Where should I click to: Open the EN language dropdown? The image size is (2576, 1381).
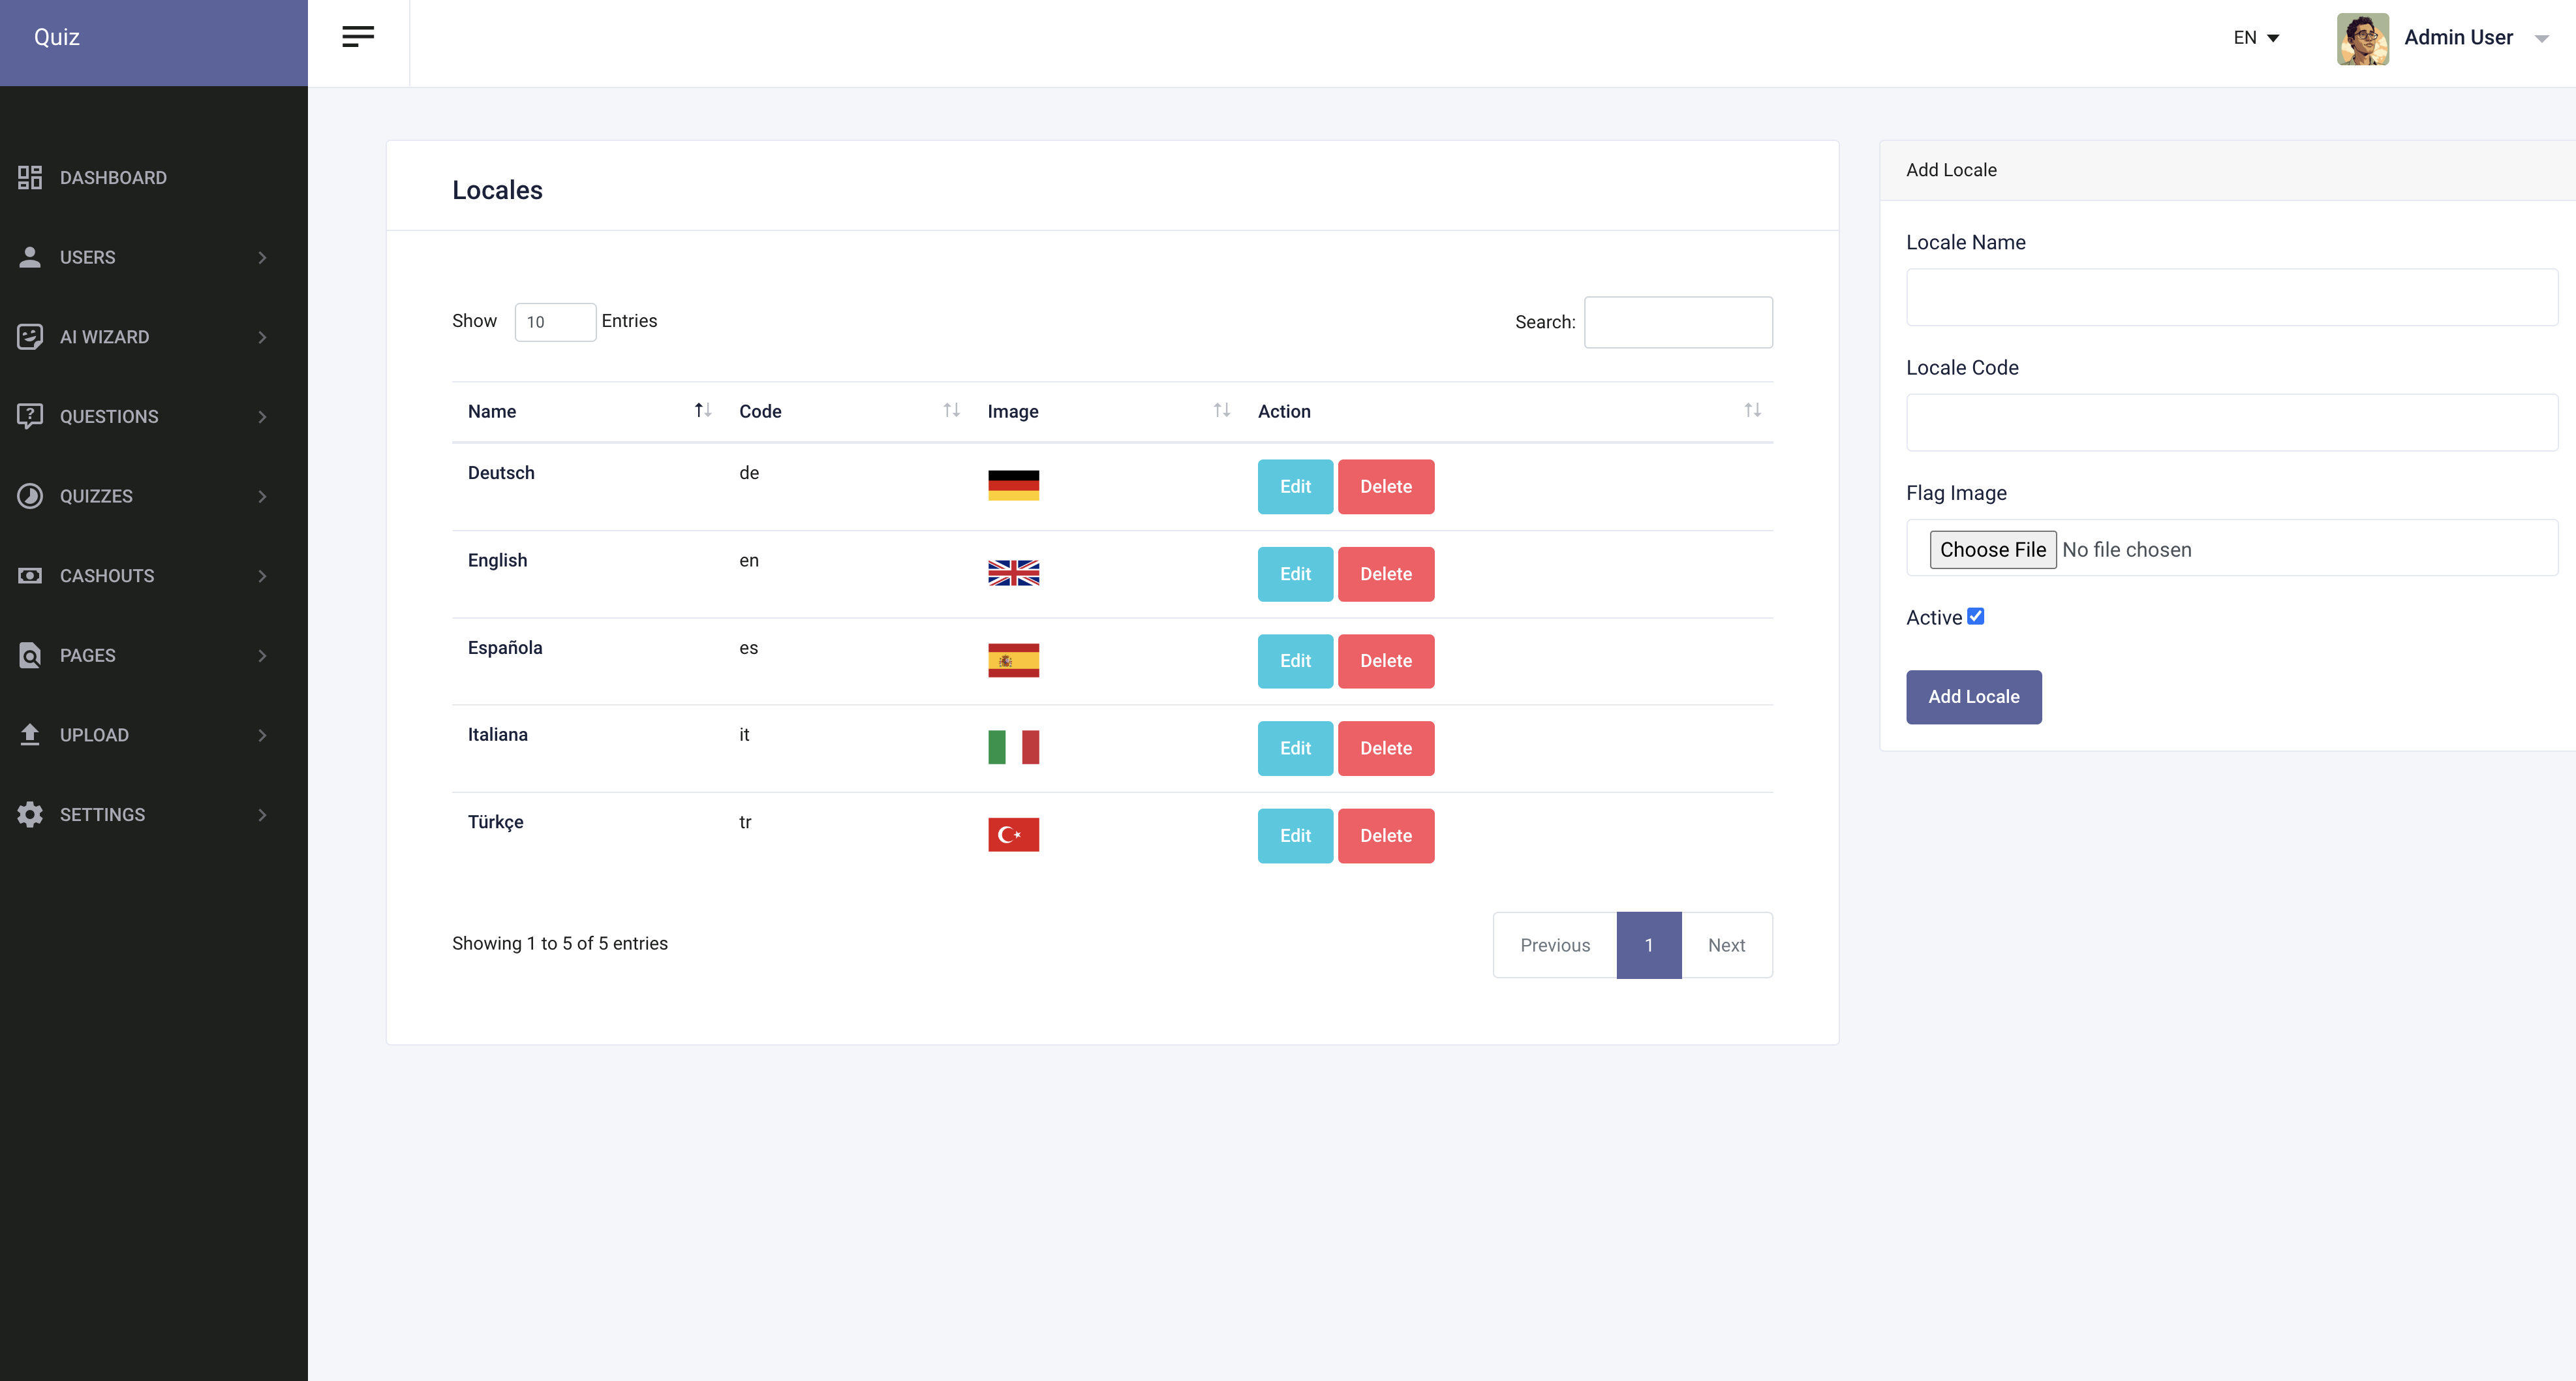point(2256,38)
